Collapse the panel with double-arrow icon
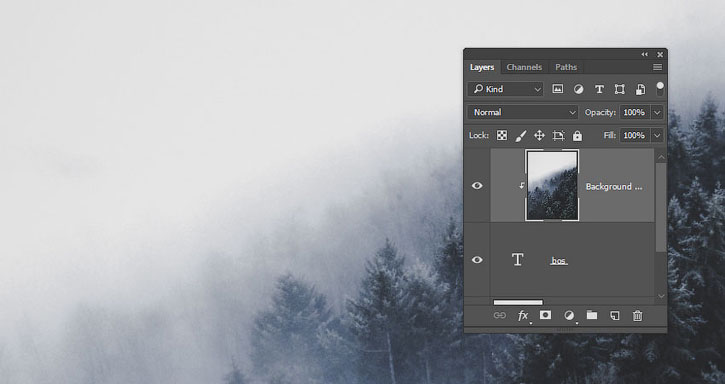The height and width of the screenshot is (384, 725). (645, 54)
